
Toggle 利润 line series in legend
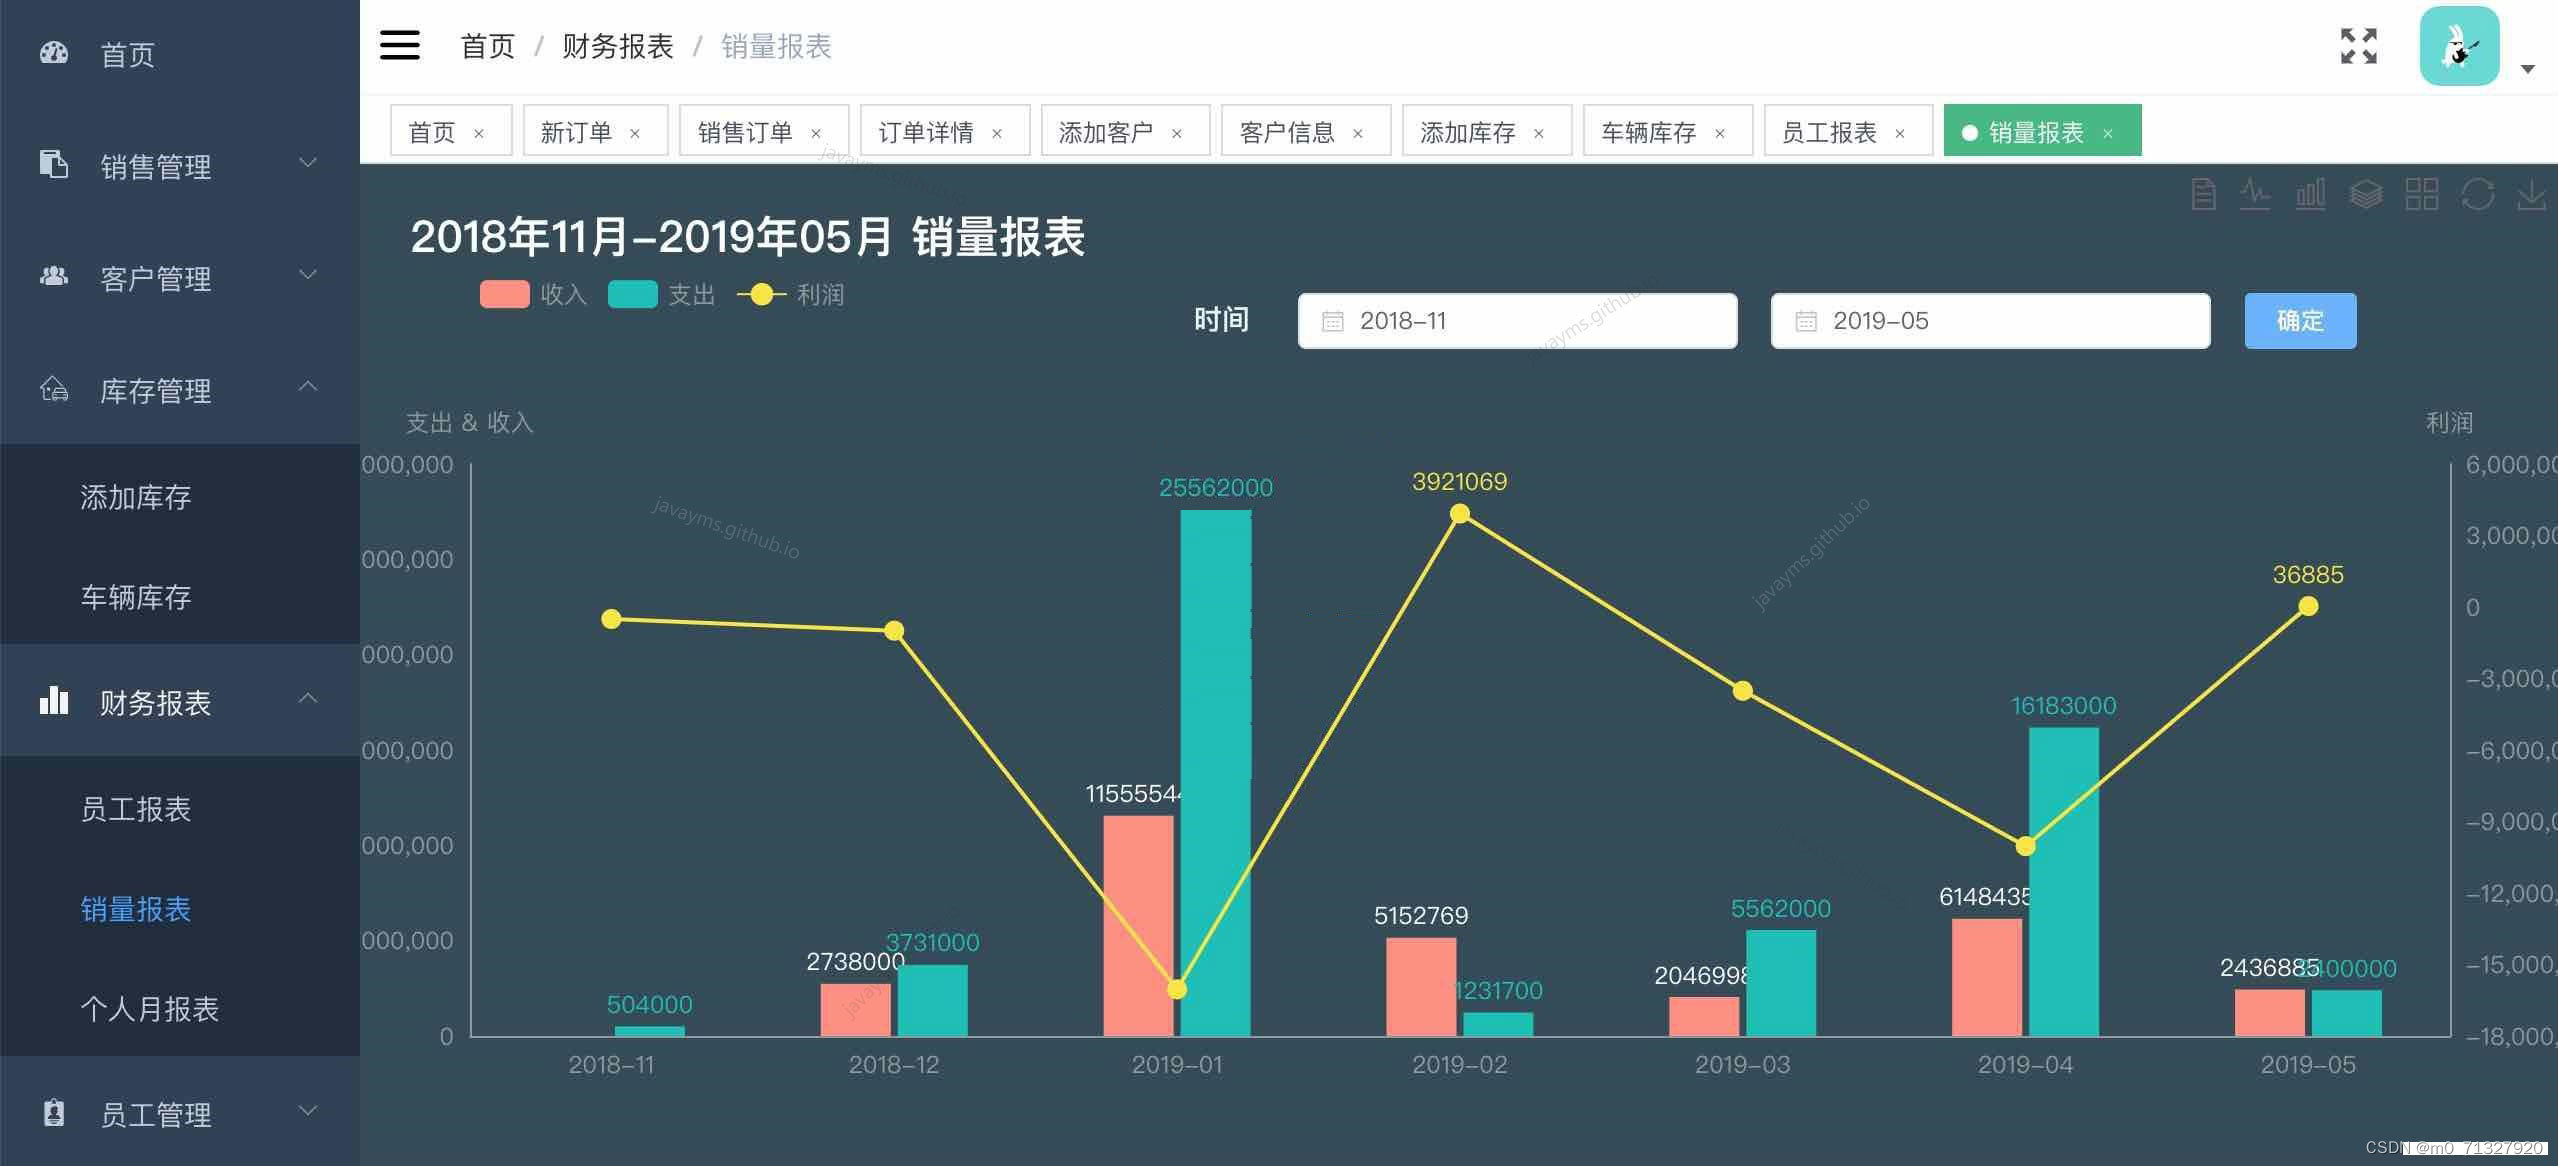click(x=791, y=294)
